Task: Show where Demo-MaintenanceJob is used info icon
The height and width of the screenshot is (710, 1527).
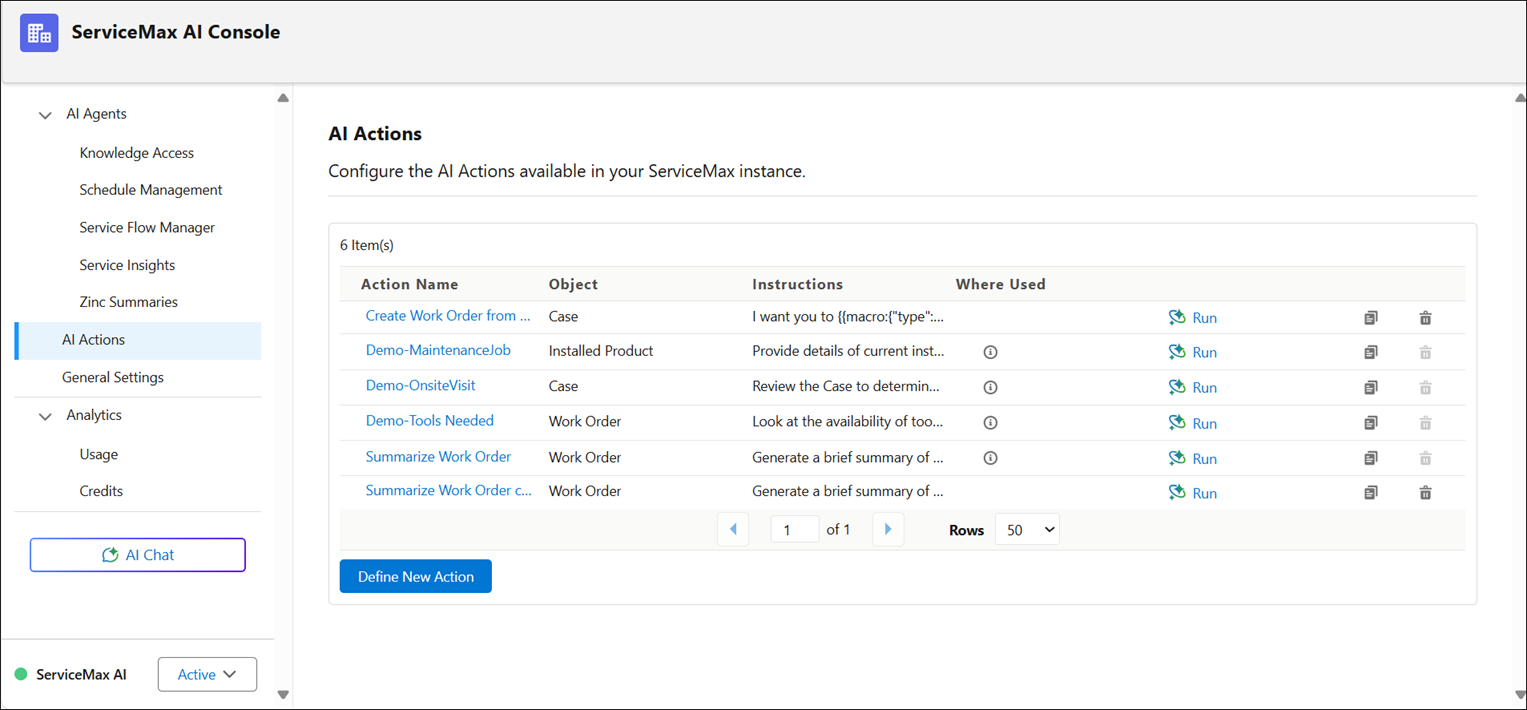Action: (x=990, y=352)
